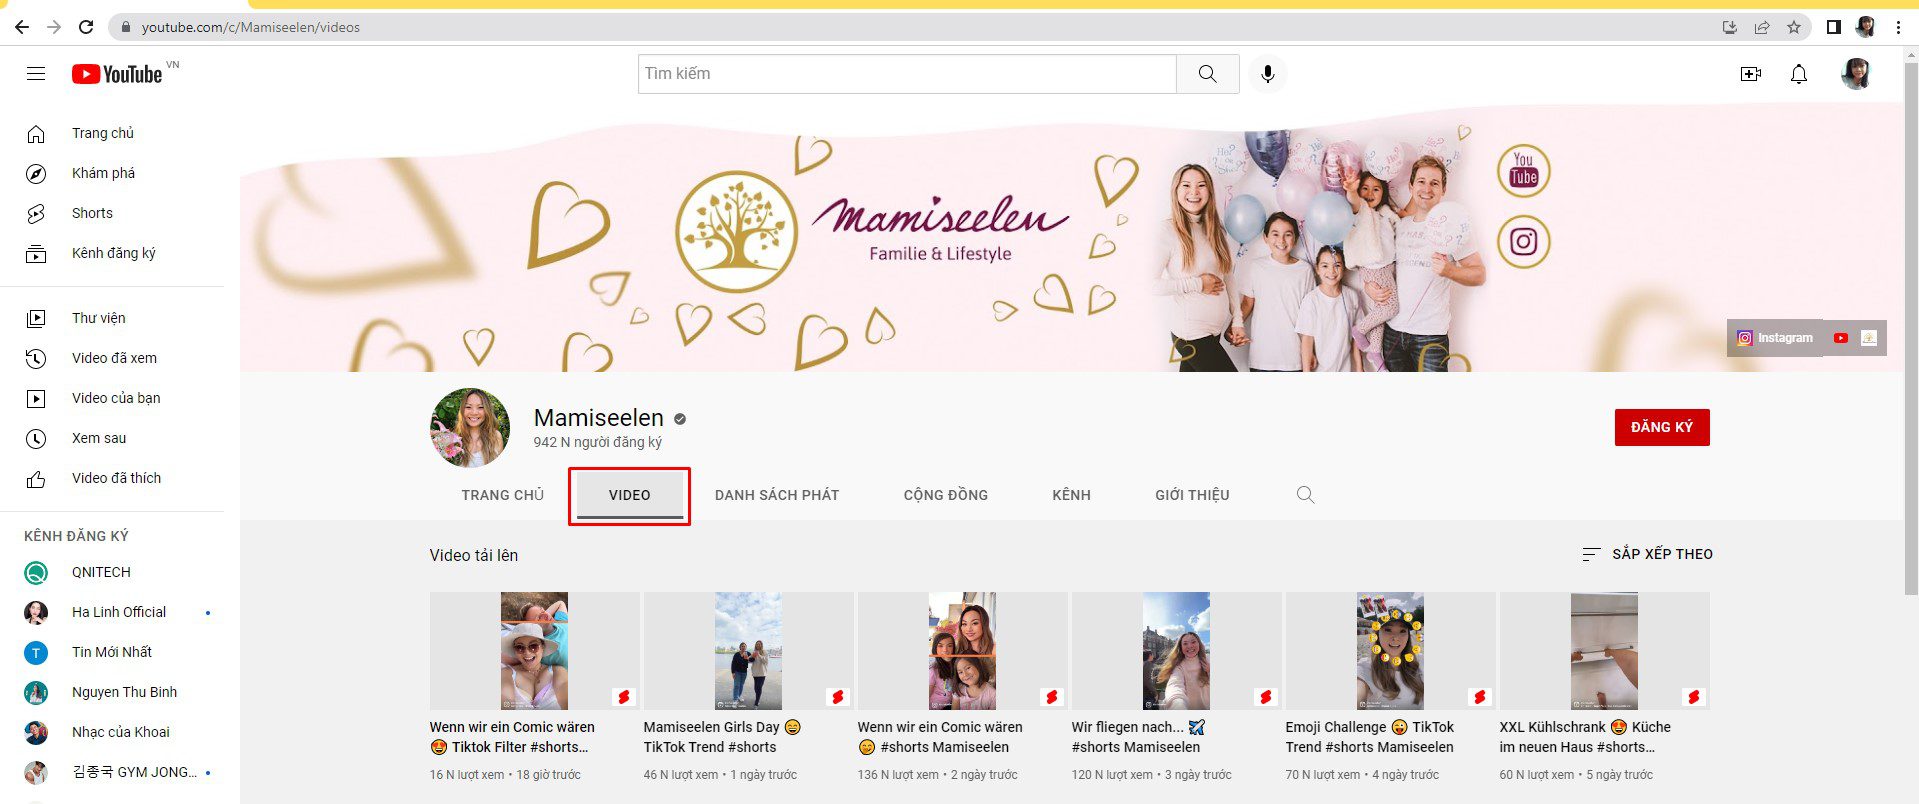Click the Tìm kiếm search field
This screenshot has width=1919, height=804.
point(907,74)
